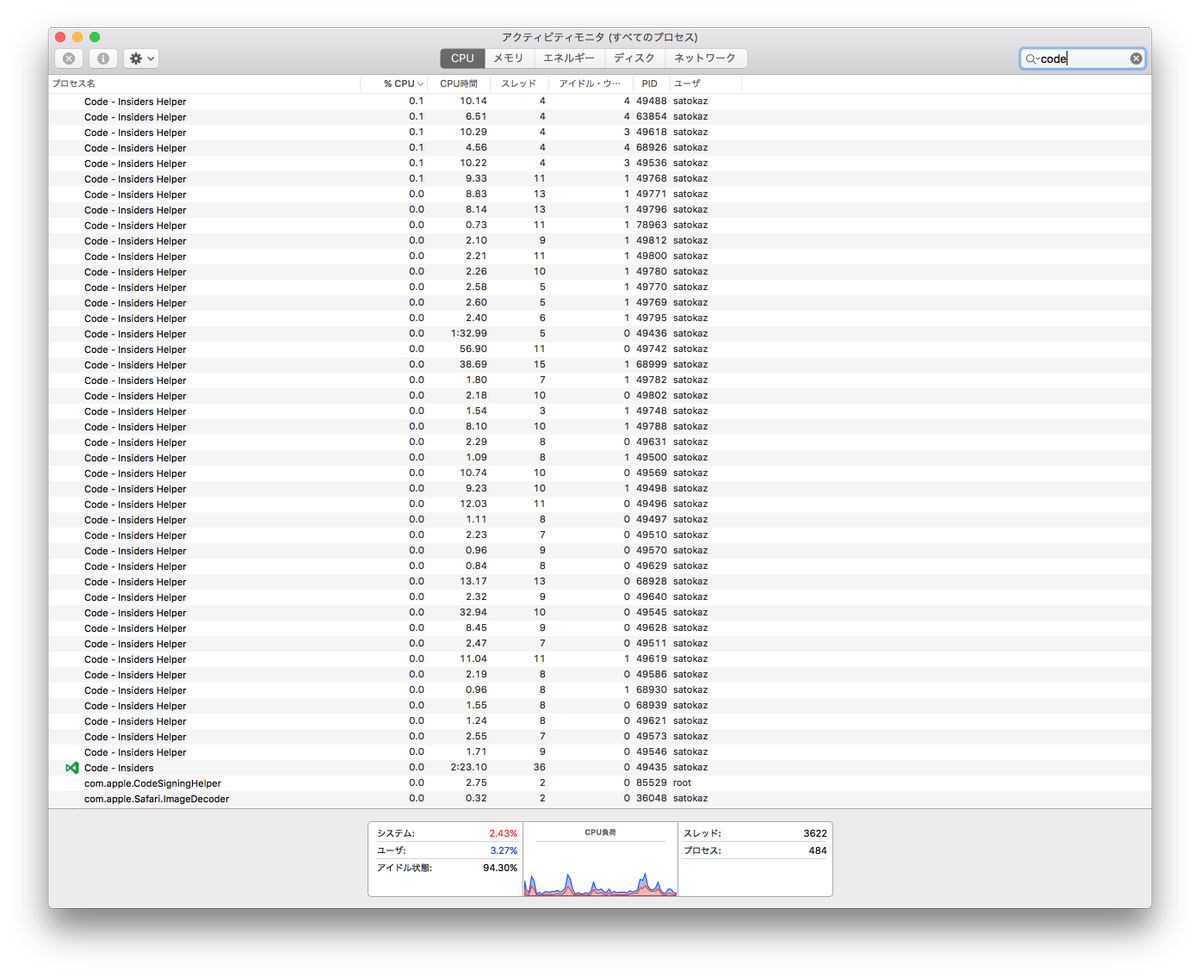Open the process info (i) toolbar icon

103,59
